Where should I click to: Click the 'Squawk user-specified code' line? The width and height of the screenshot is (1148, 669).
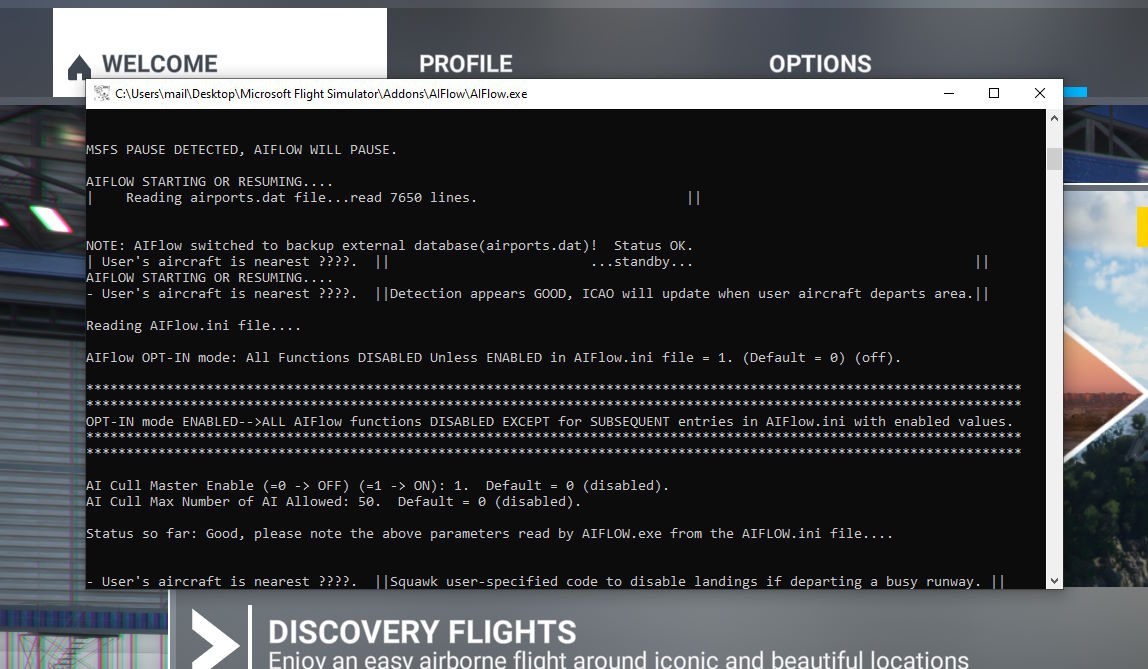[685, 582]
